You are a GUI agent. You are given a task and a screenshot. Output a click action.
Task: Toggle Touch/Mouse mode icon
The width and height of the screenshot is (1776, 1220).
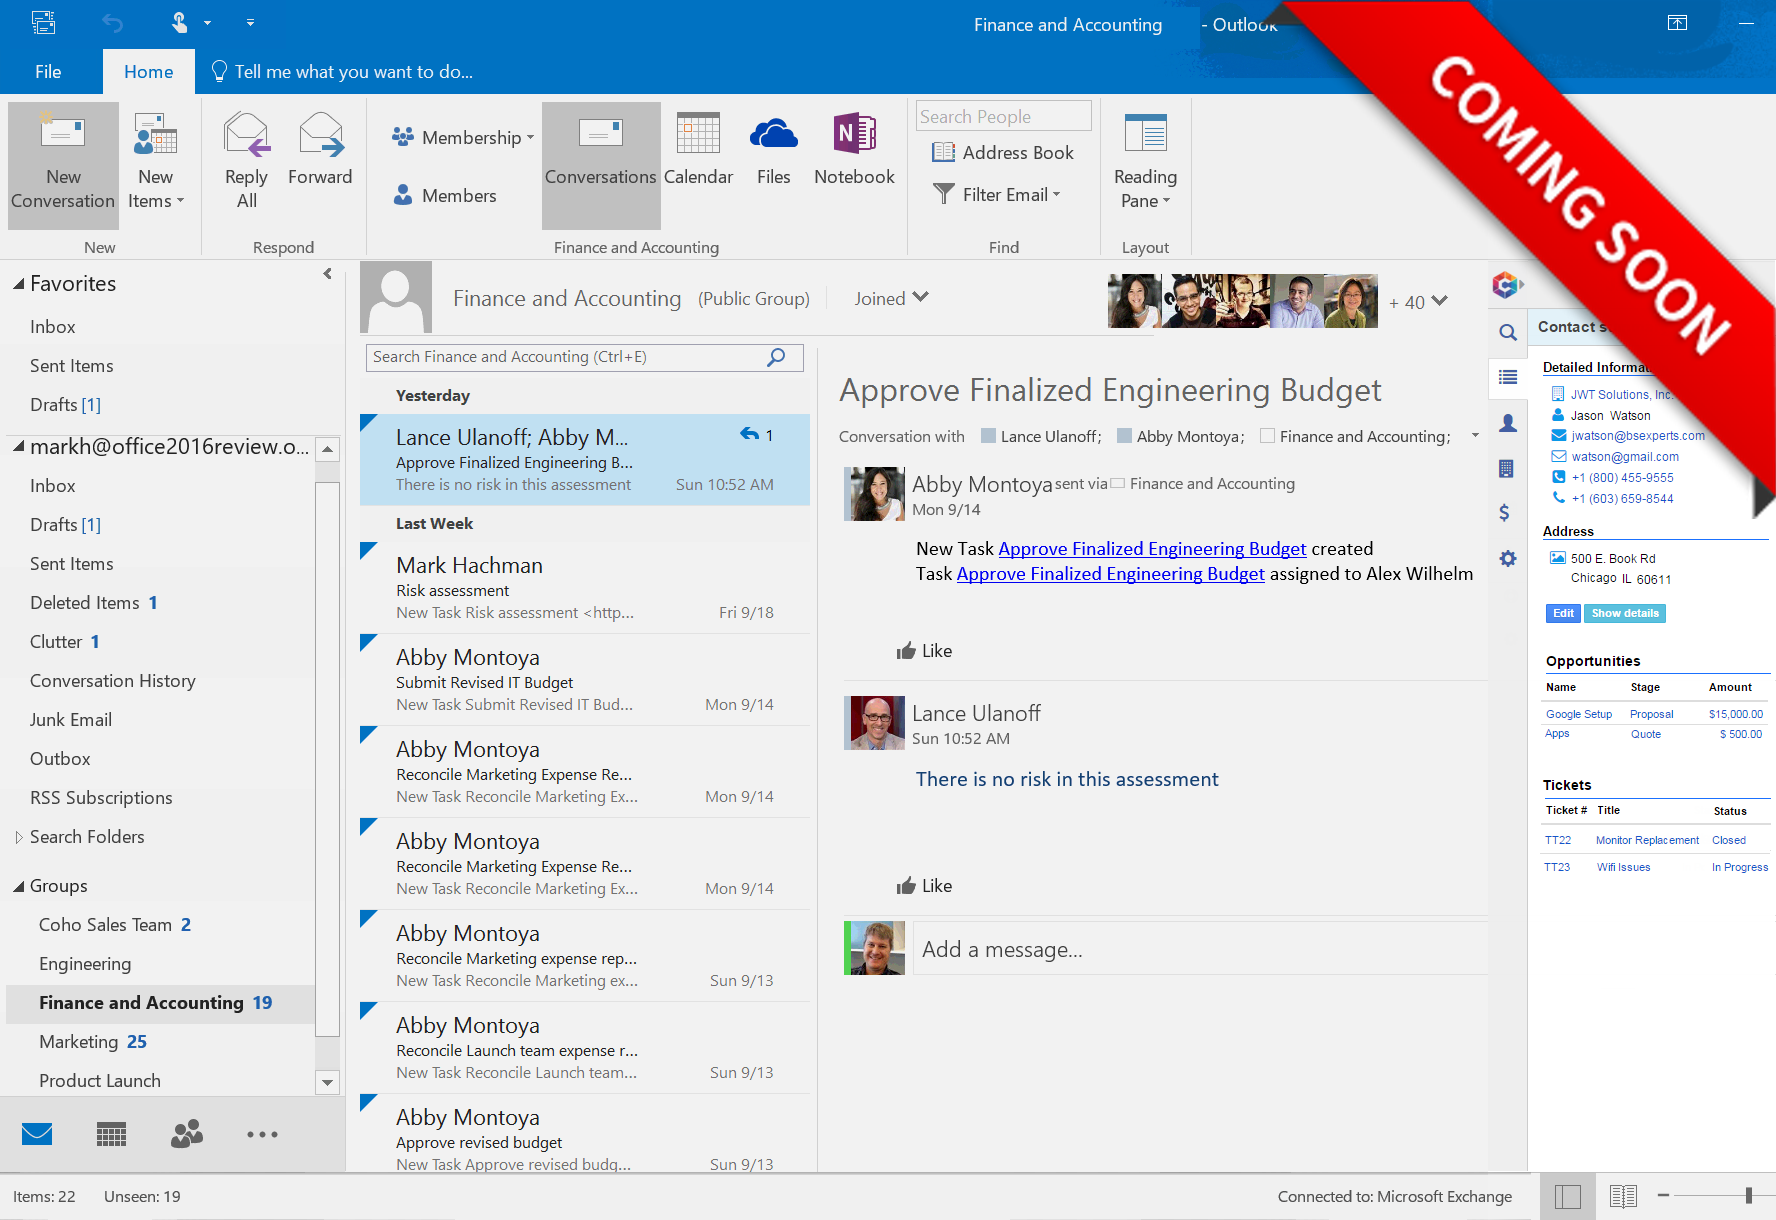(180, 22)
